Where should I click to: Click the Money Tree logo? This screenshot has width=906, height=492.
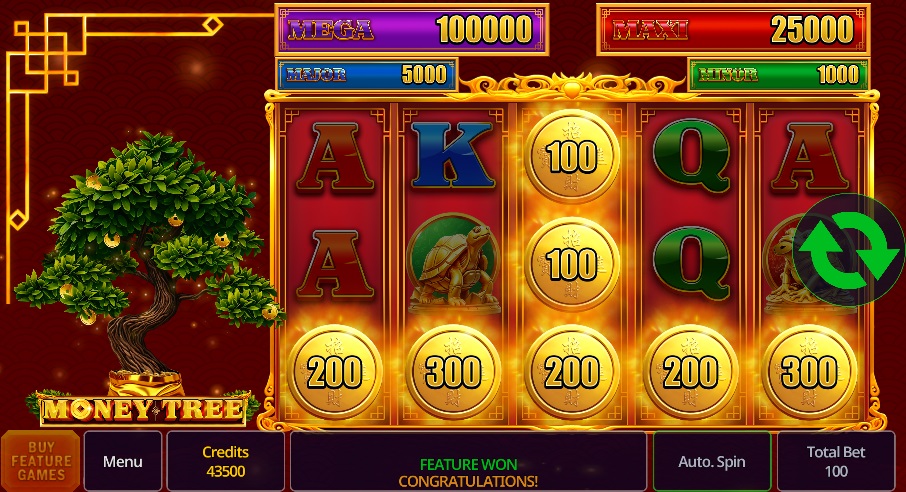pos(143,409)
